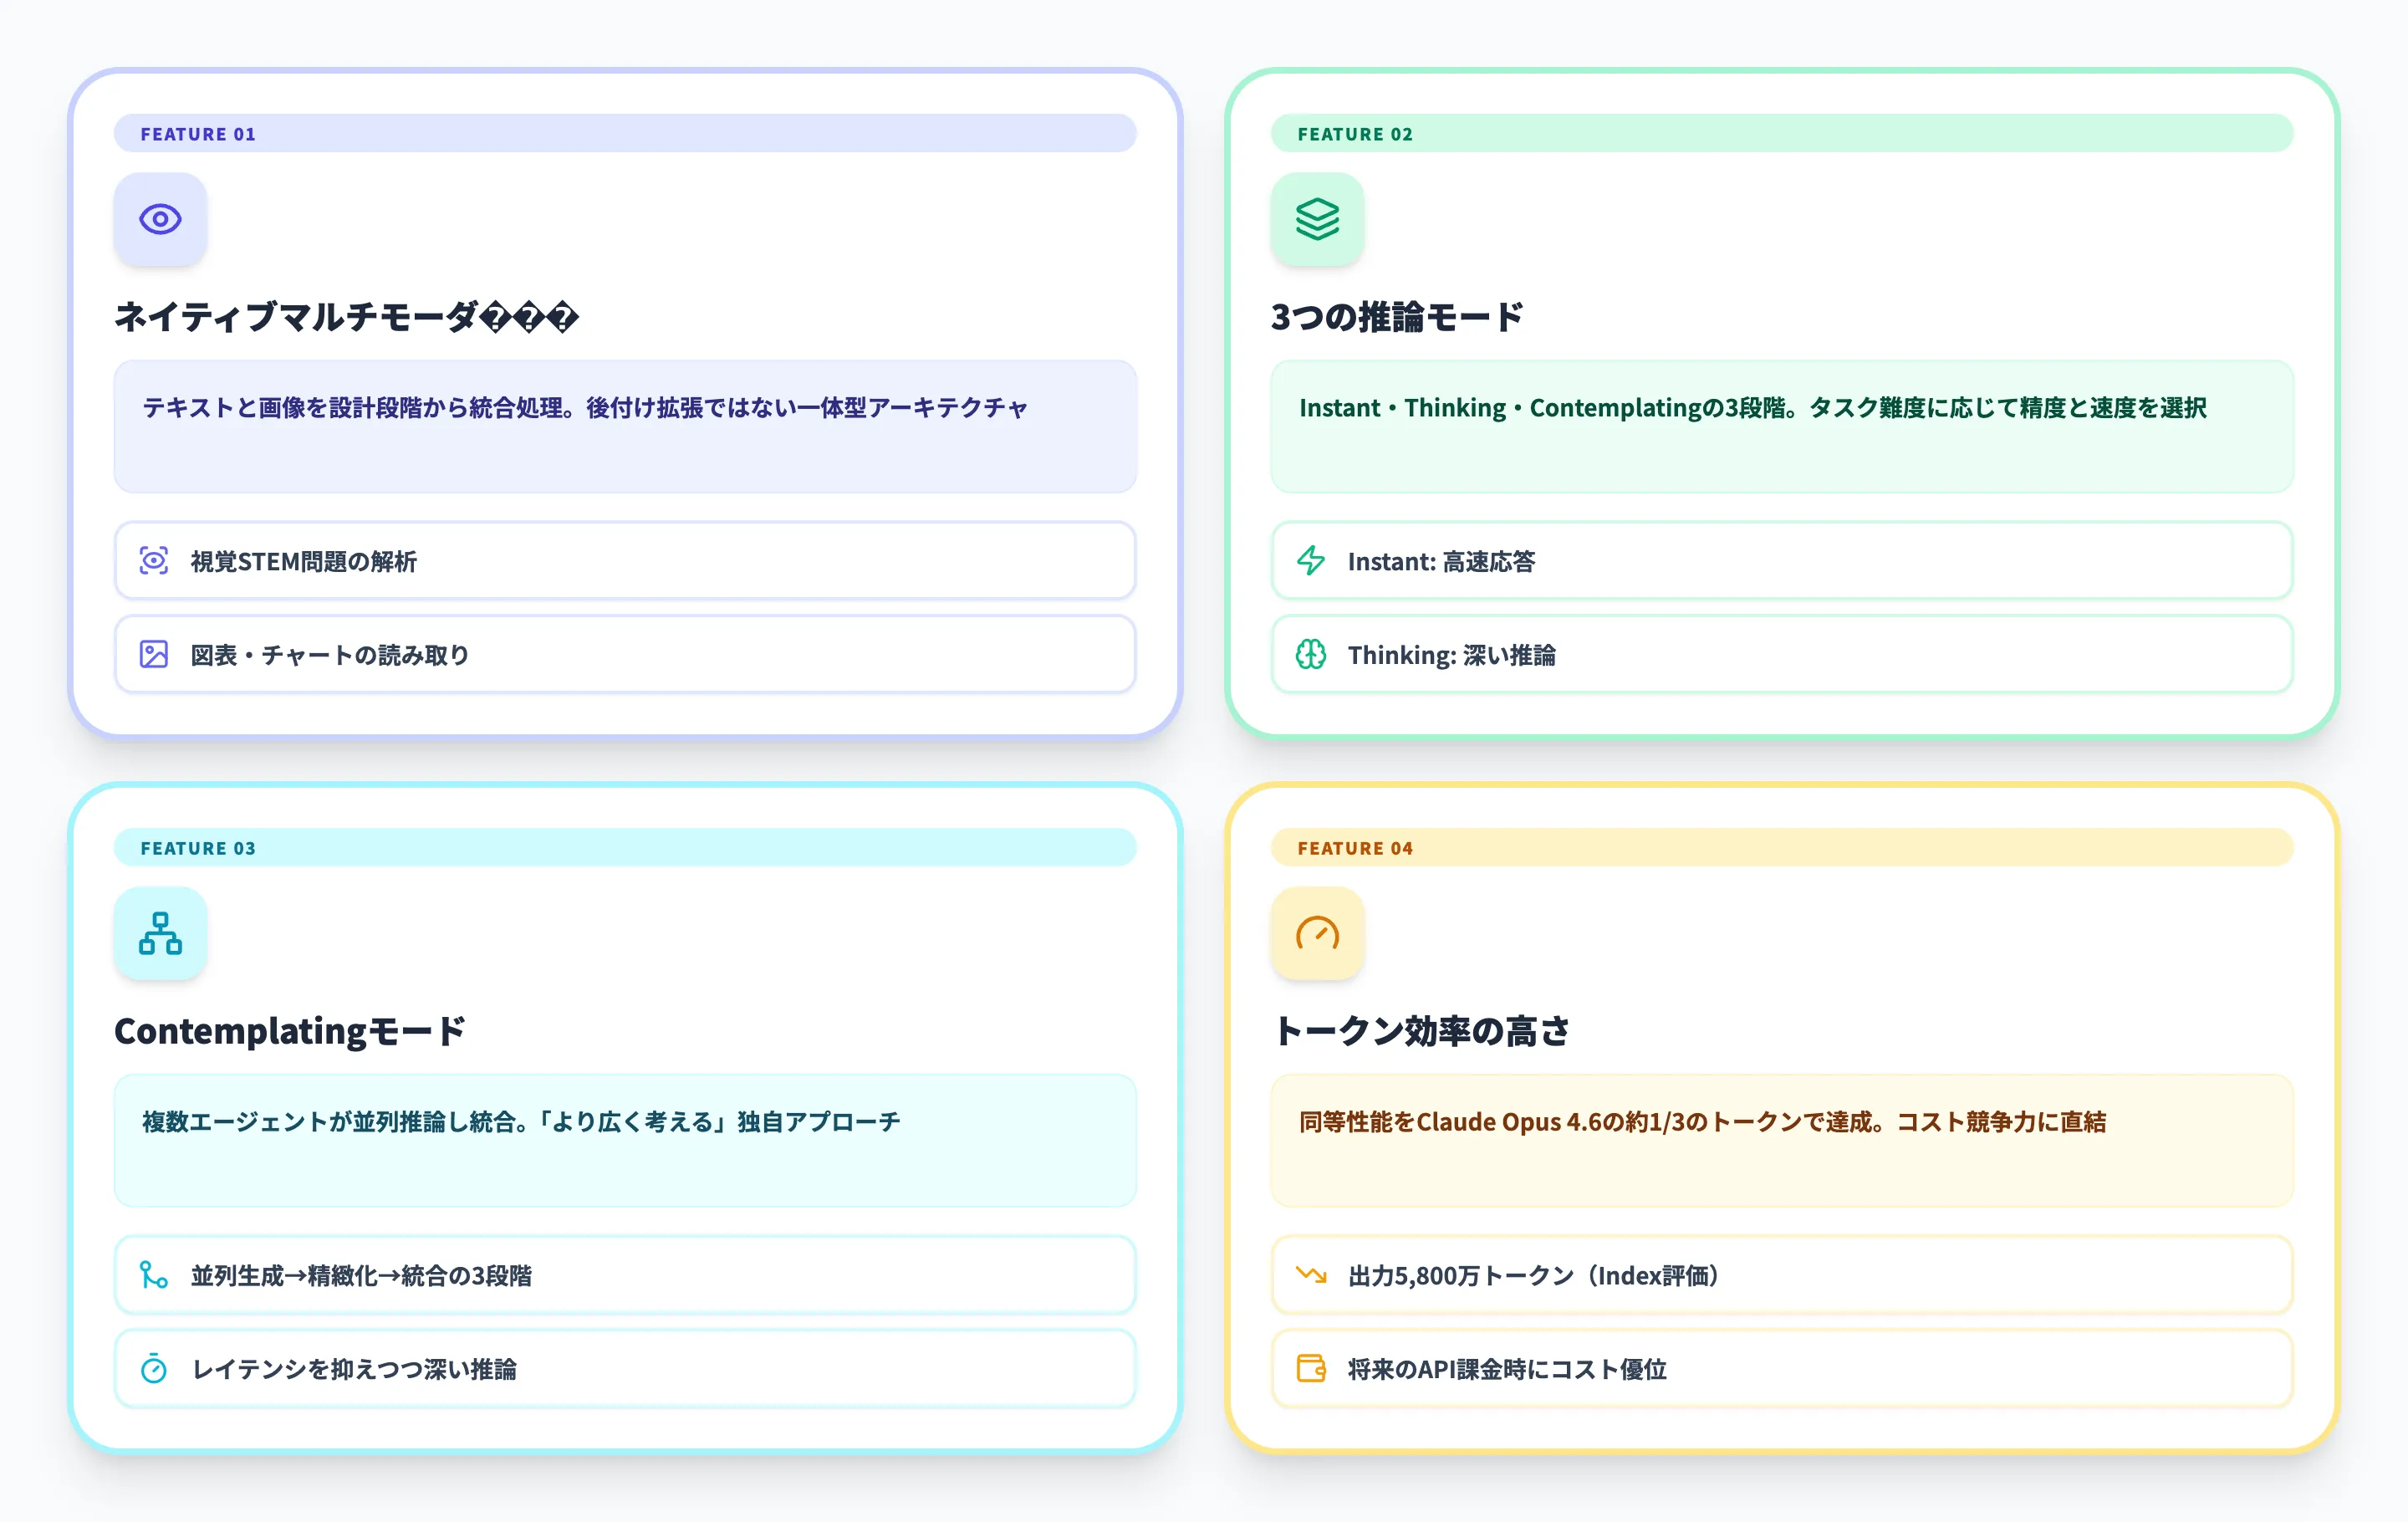Screen dimensions: 2408x1522
Task: Click the image icon beside 図表・チャートの読み取り
Action: click(155, 654)
